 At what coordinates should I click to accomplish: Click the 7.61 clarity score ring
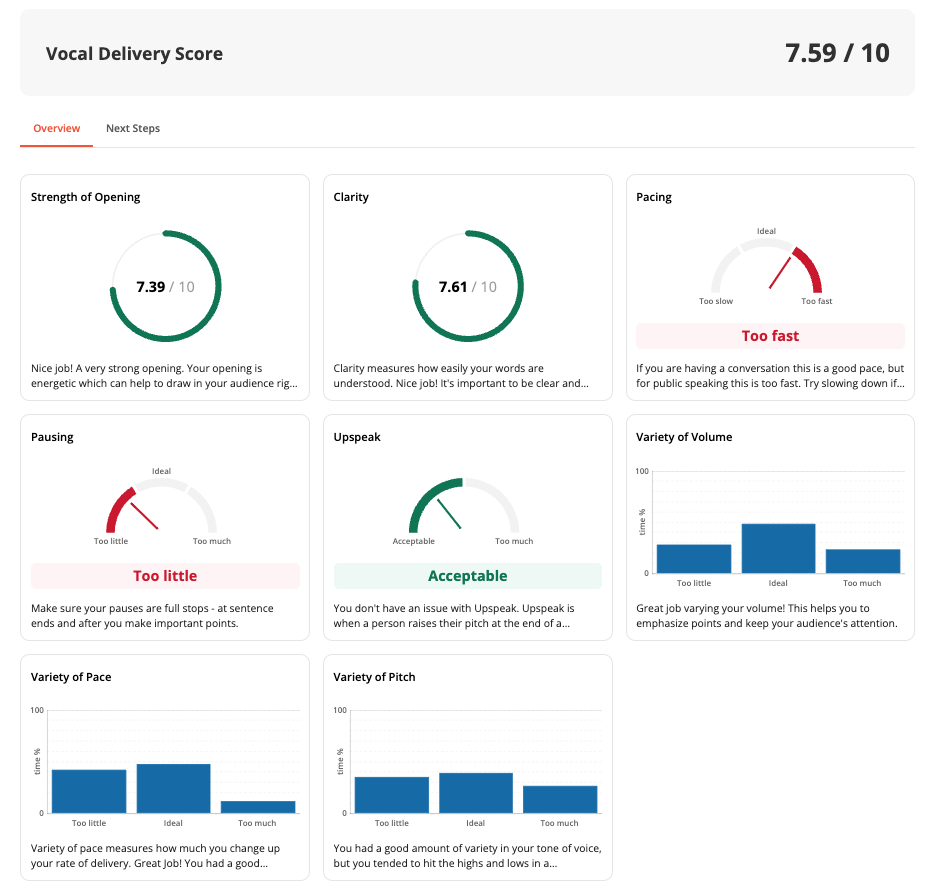pos(467,287)
